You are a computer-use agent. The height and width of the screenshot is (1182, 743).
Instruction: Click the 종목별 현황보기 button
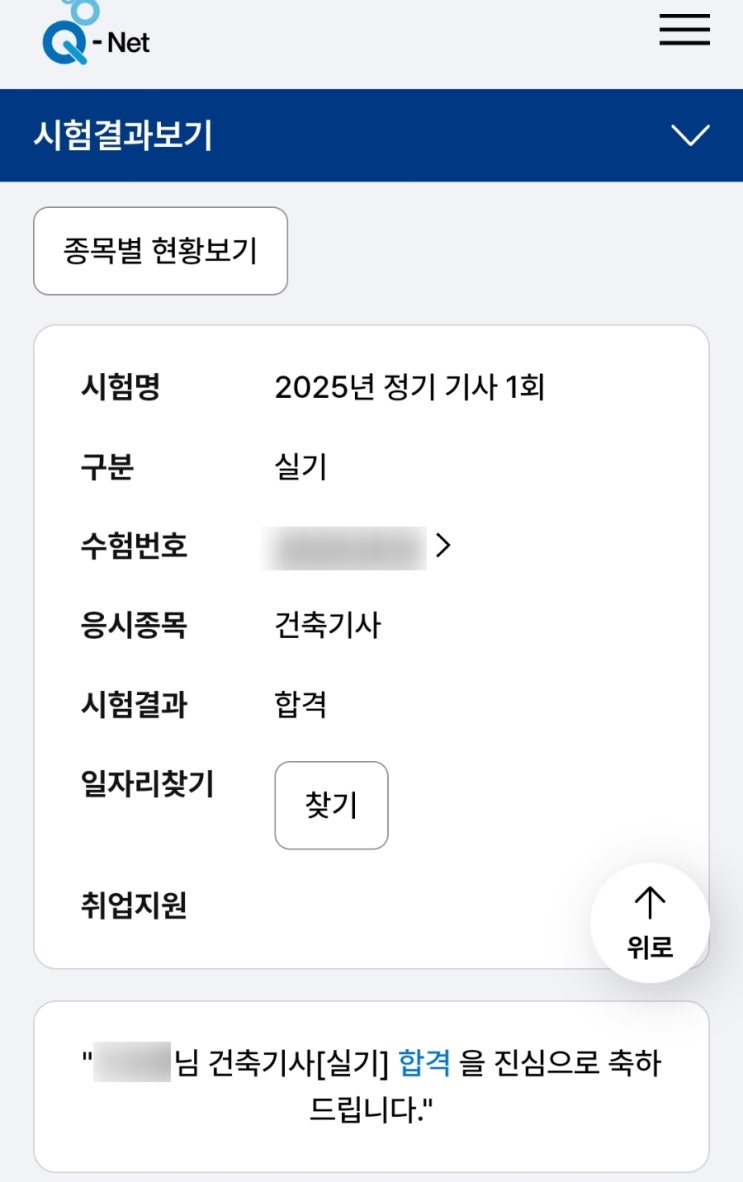pos(160,251)
